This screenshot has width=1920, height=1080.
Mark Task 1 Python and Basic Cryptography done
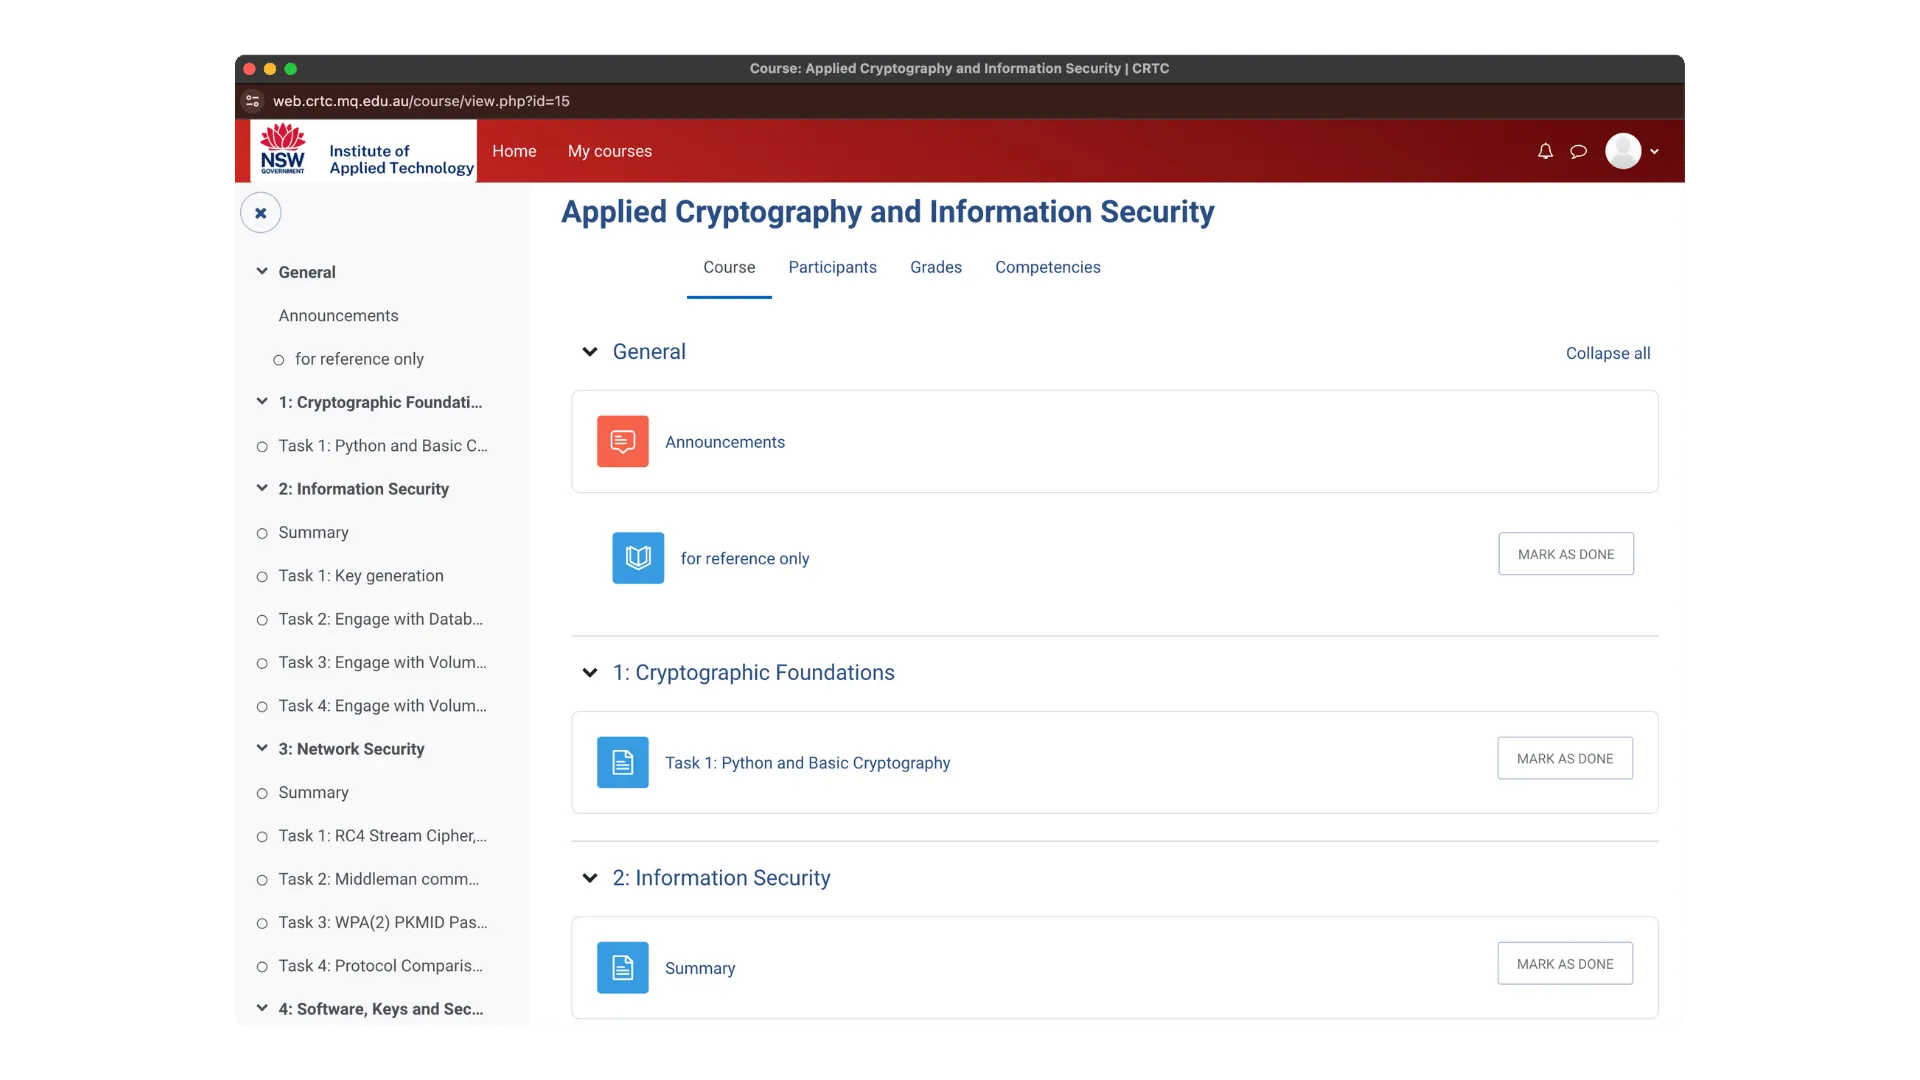1564,758
